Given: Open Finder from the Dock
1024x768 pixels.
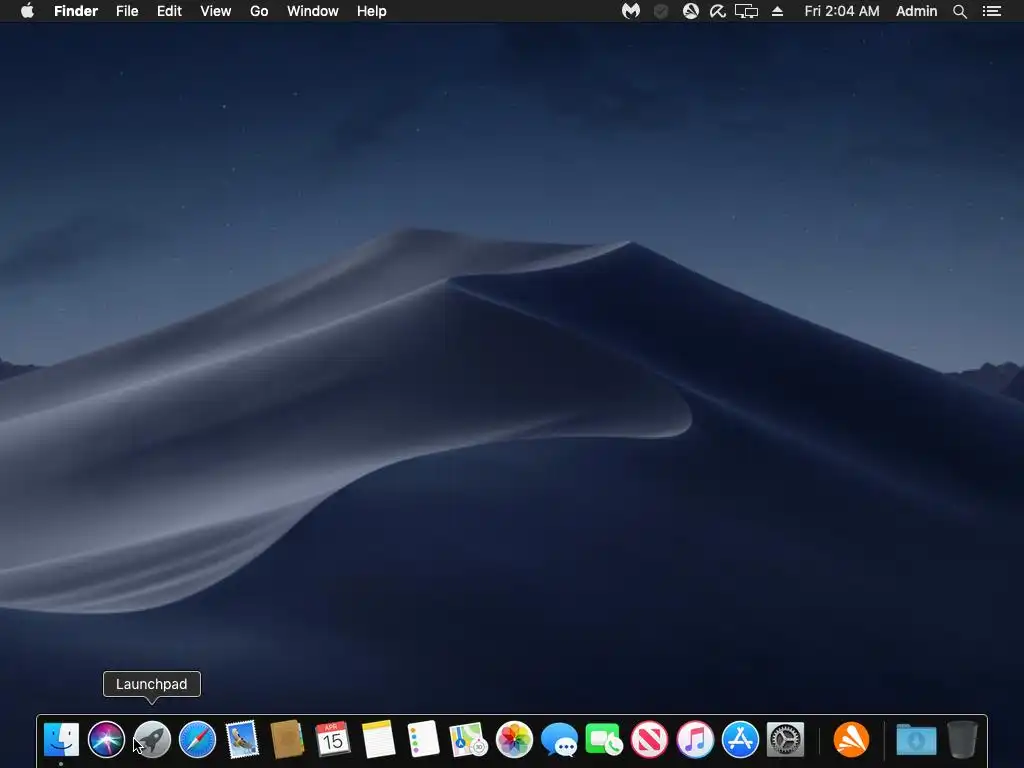Looking at the screenshot, I should pos(61,740).
